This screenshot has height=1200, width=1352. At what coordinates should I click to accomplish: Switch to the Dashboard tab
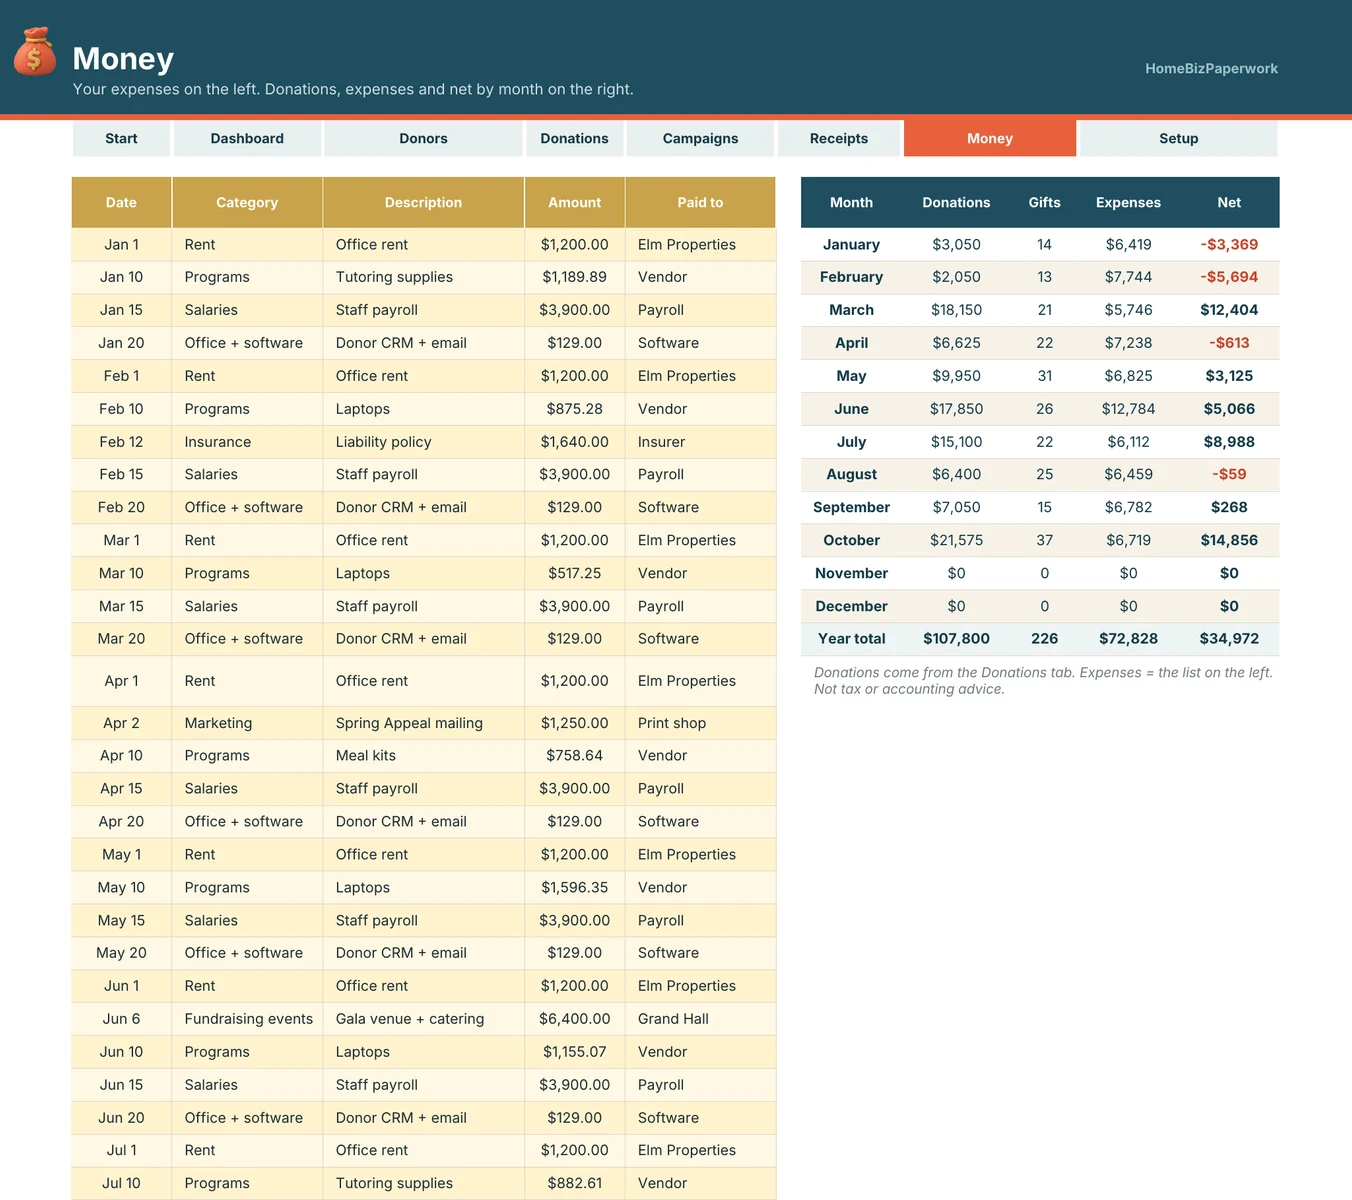(x=247, y=138)
